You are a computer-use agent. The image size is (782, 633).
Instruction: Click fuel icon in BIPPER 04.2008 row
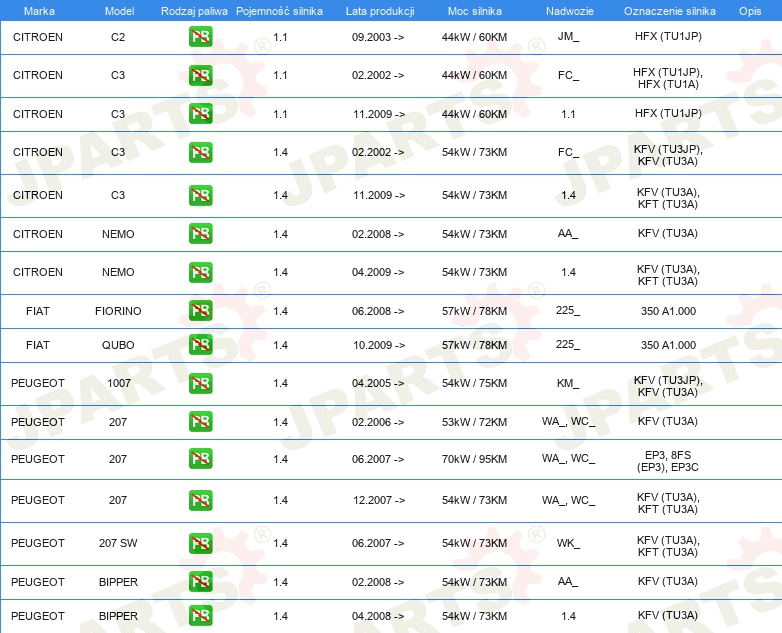(x=200, y=615)
